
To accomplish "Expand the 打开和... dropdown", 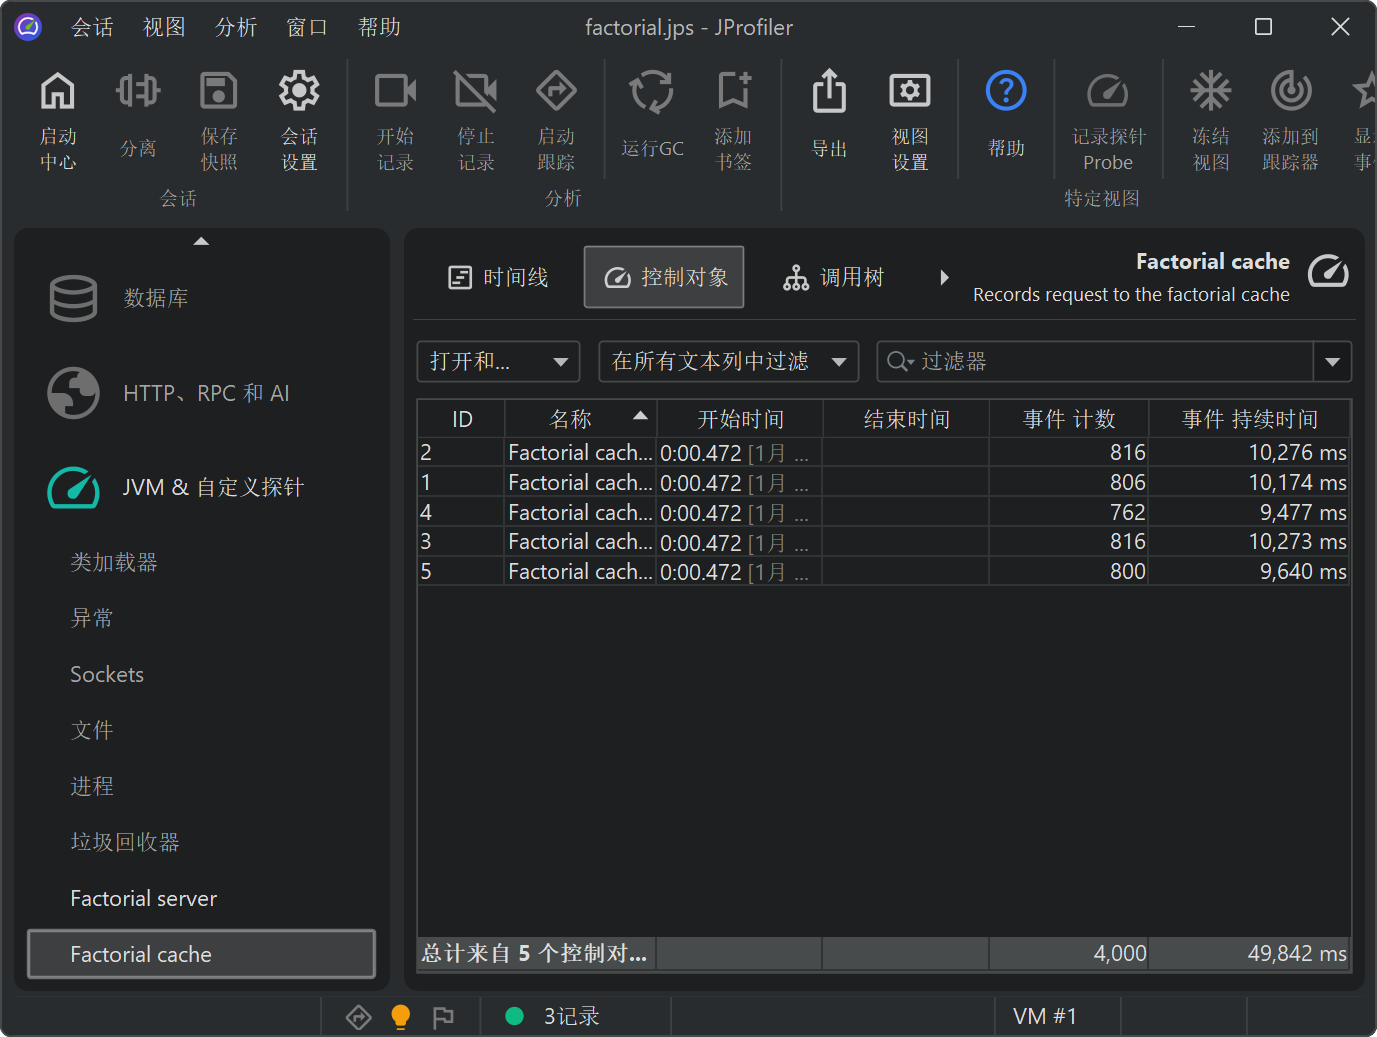I will click(498, 362).
